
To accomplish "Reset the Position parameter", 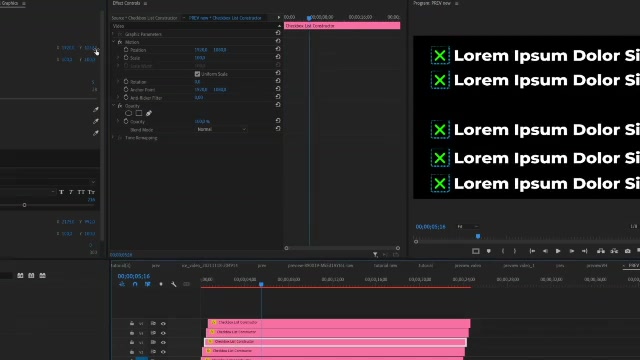I will click(278, 49).
